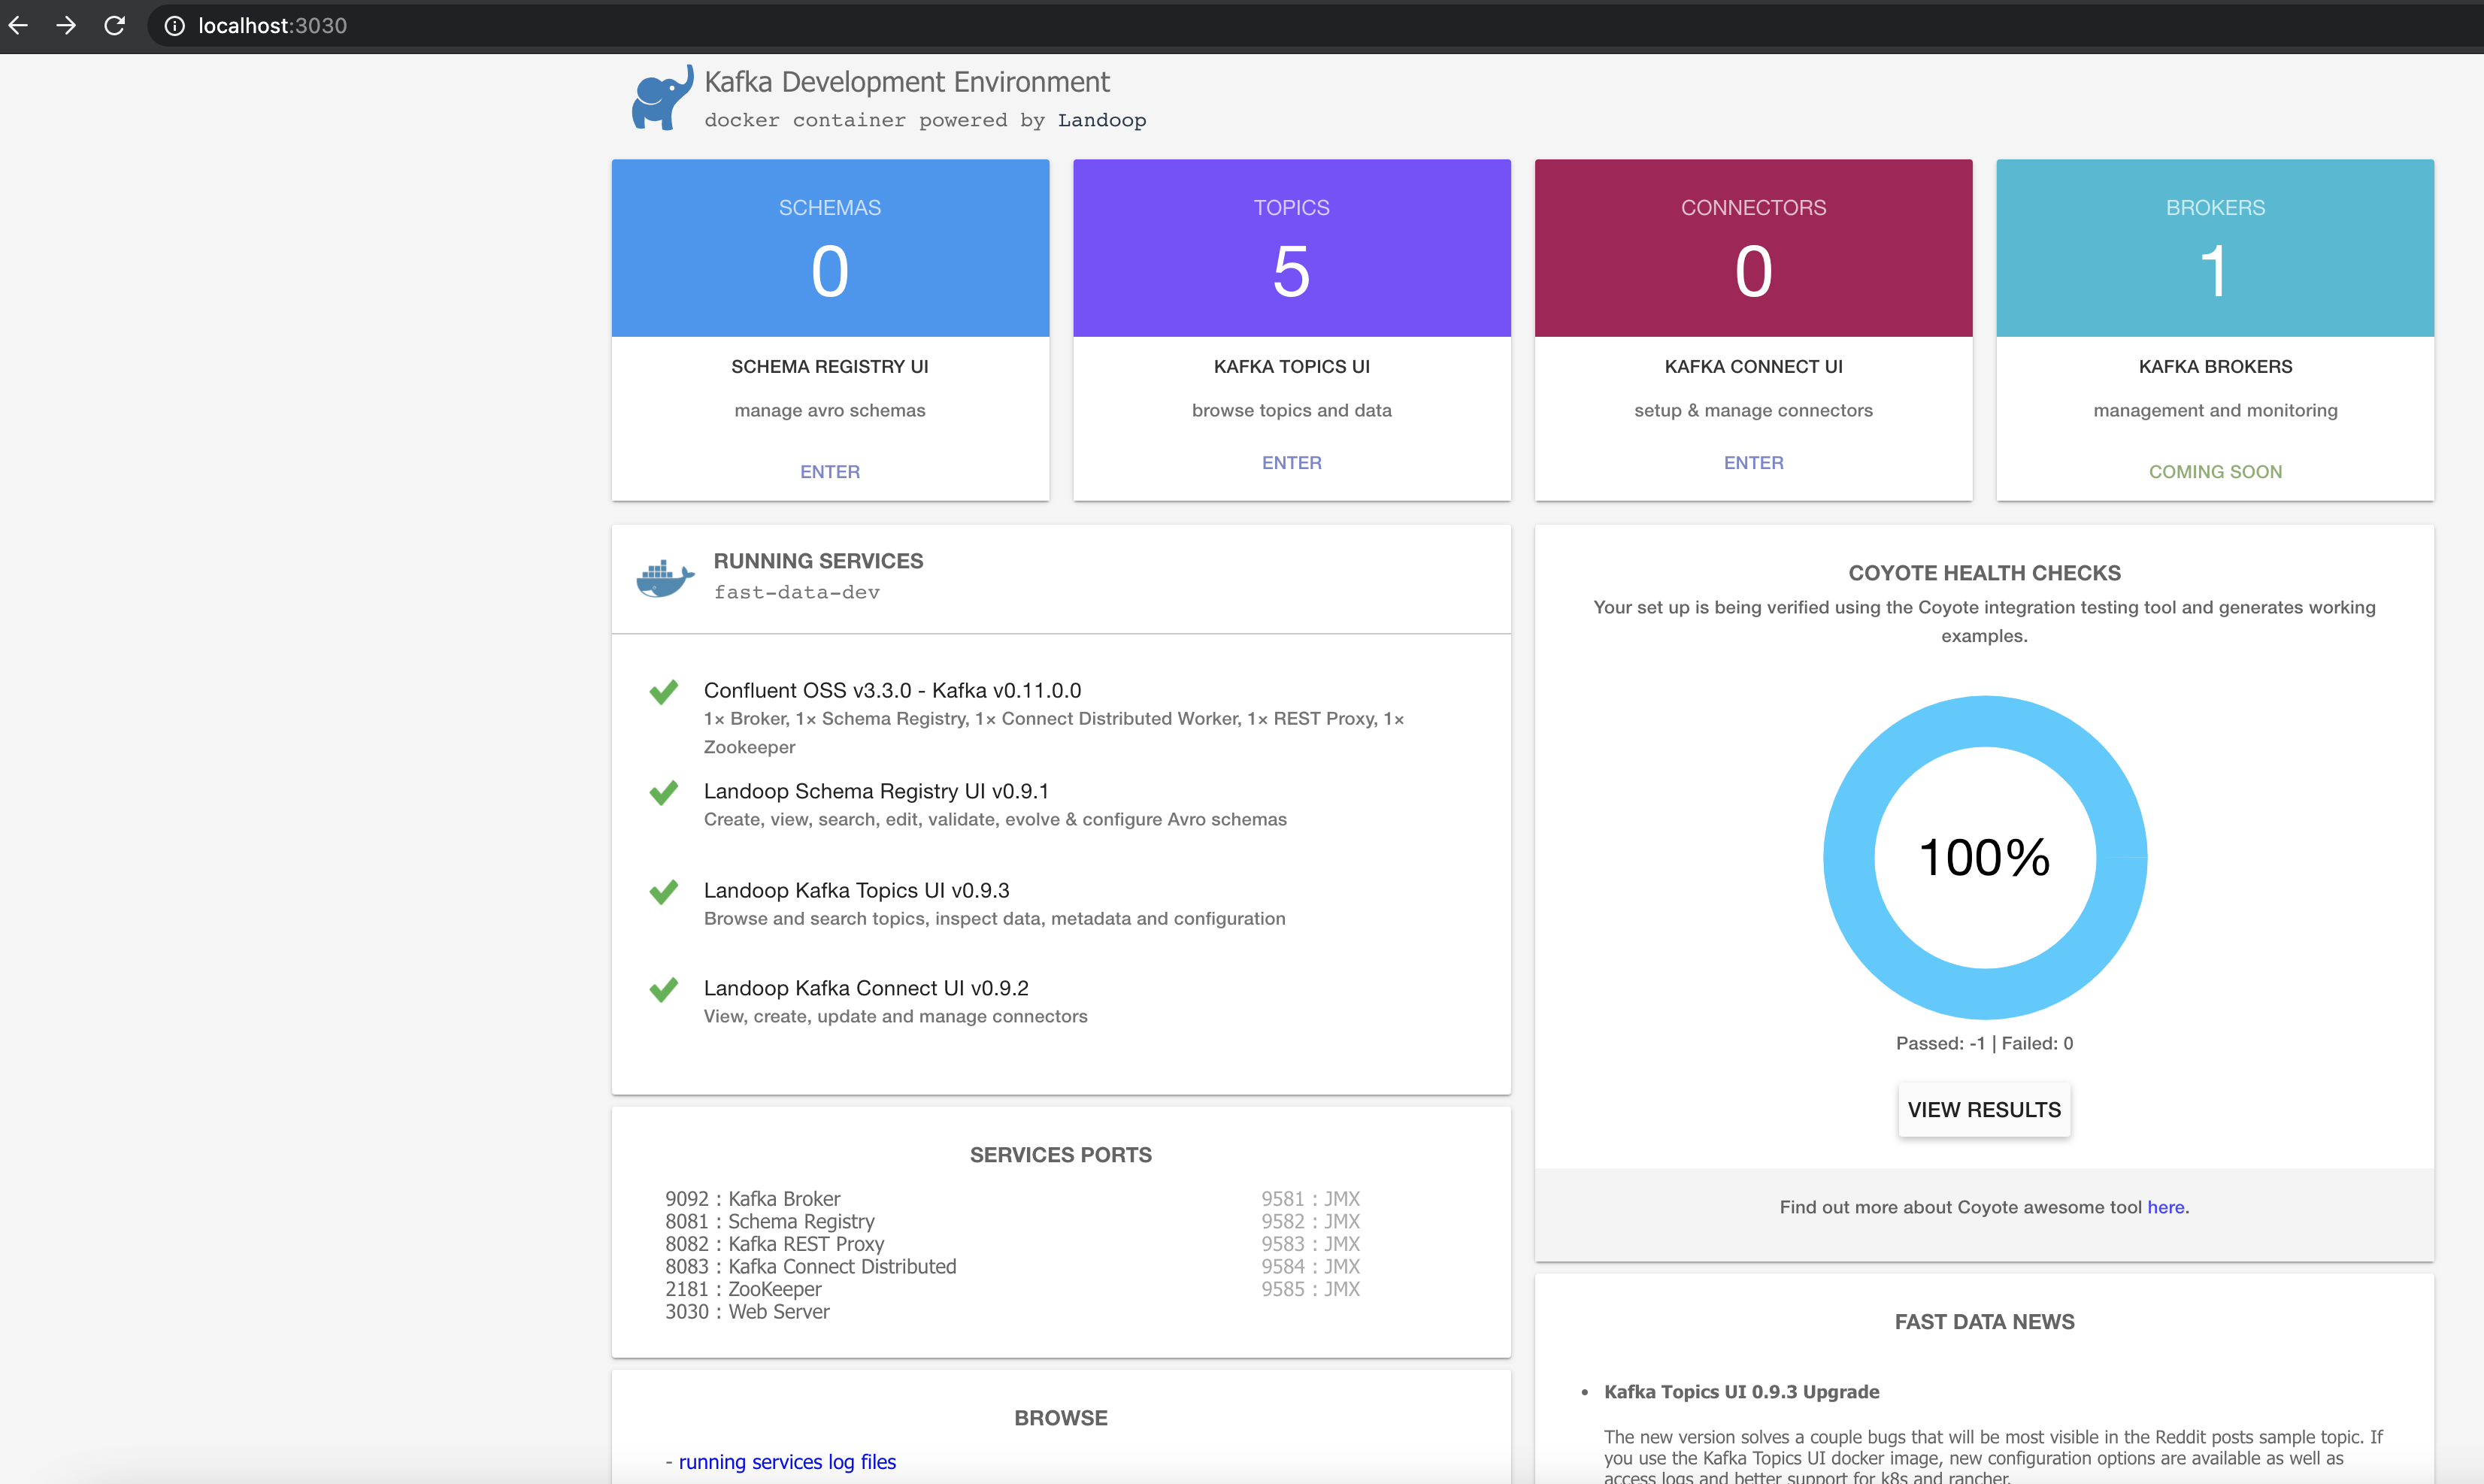Click the localhost:3030 address bar
The height and width of the screenshot is (1484, 2484).
coord(272,26)
